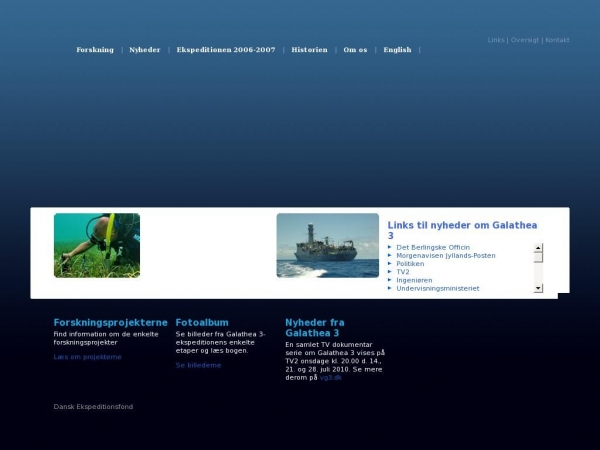Open the Kontakt link
This screenshot has width=600, height=450.
pos(557,40)
